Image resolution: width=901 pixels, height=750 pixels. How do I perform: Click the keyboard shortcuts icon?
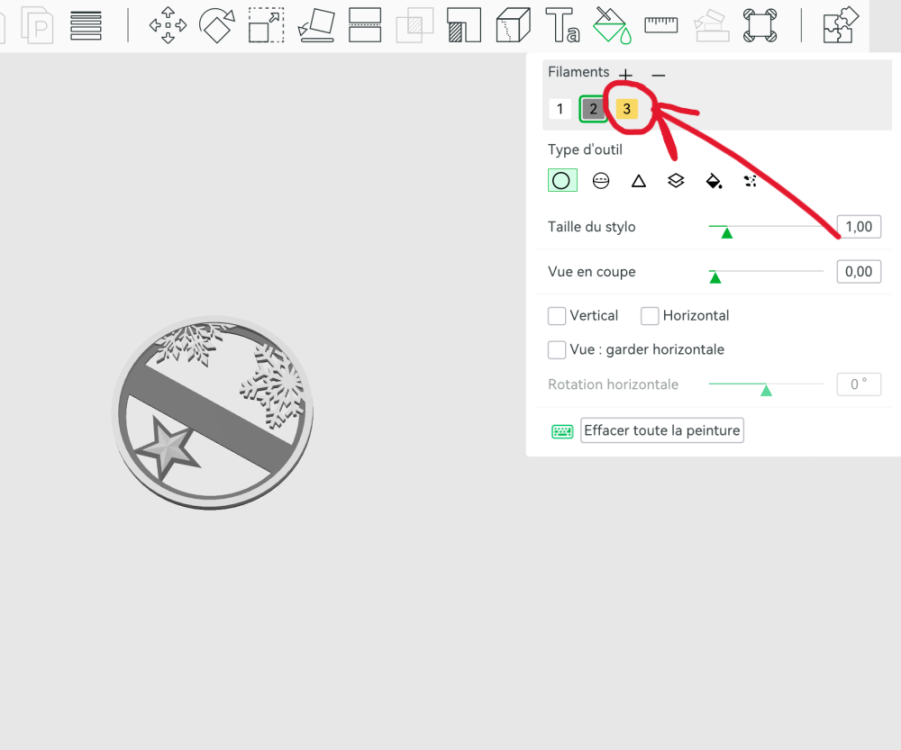563,431
